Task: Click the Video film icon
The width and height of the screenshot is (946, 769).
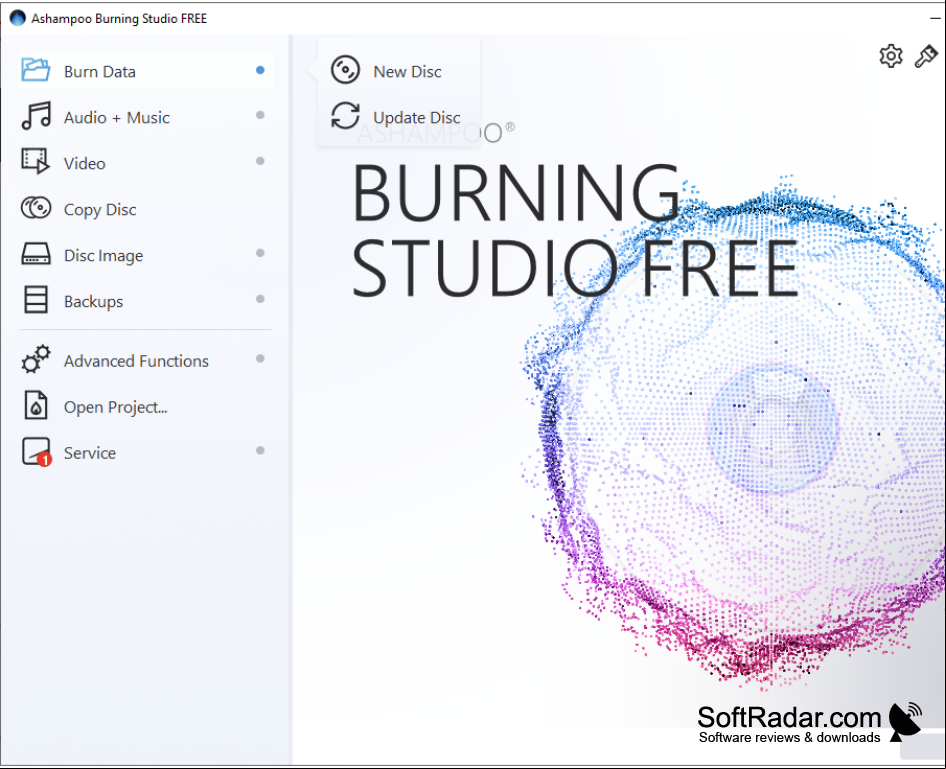Action: tap(36, 162)
